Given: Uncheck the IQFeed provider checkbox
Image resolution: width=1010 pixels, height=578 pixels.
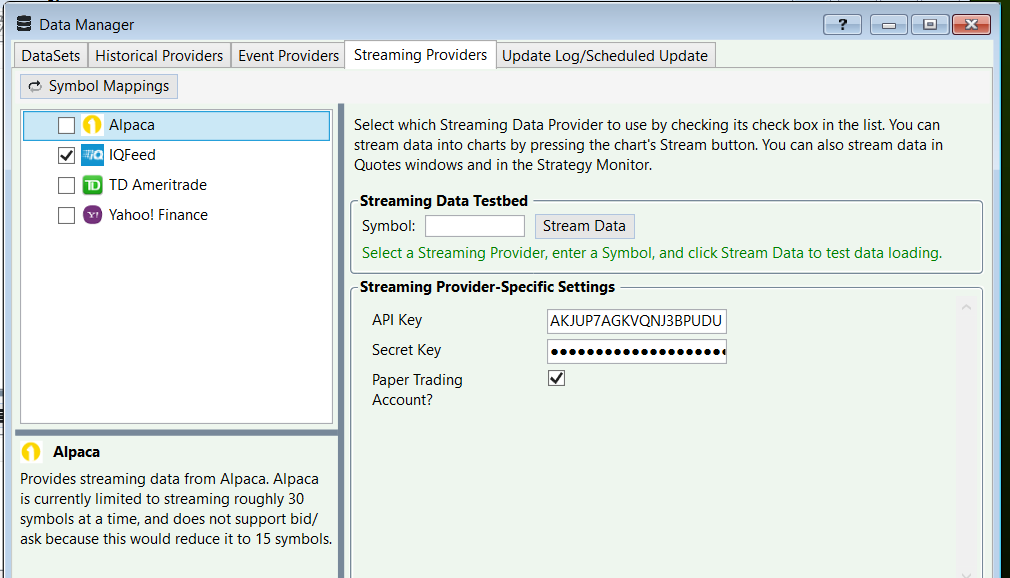Looking at the screenshot, I should click(66, 156).
